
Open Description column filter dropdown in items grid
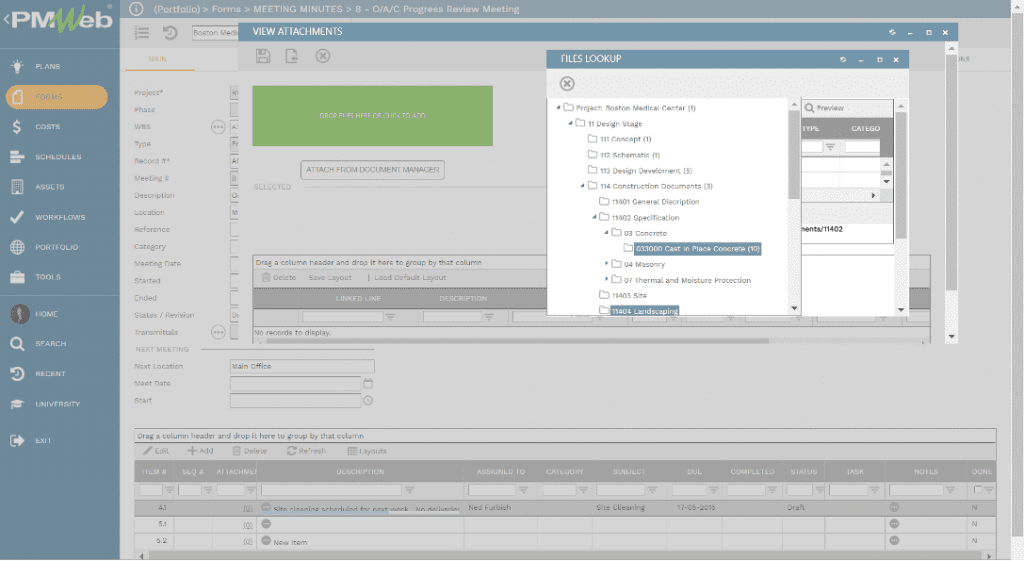(409, 490)
